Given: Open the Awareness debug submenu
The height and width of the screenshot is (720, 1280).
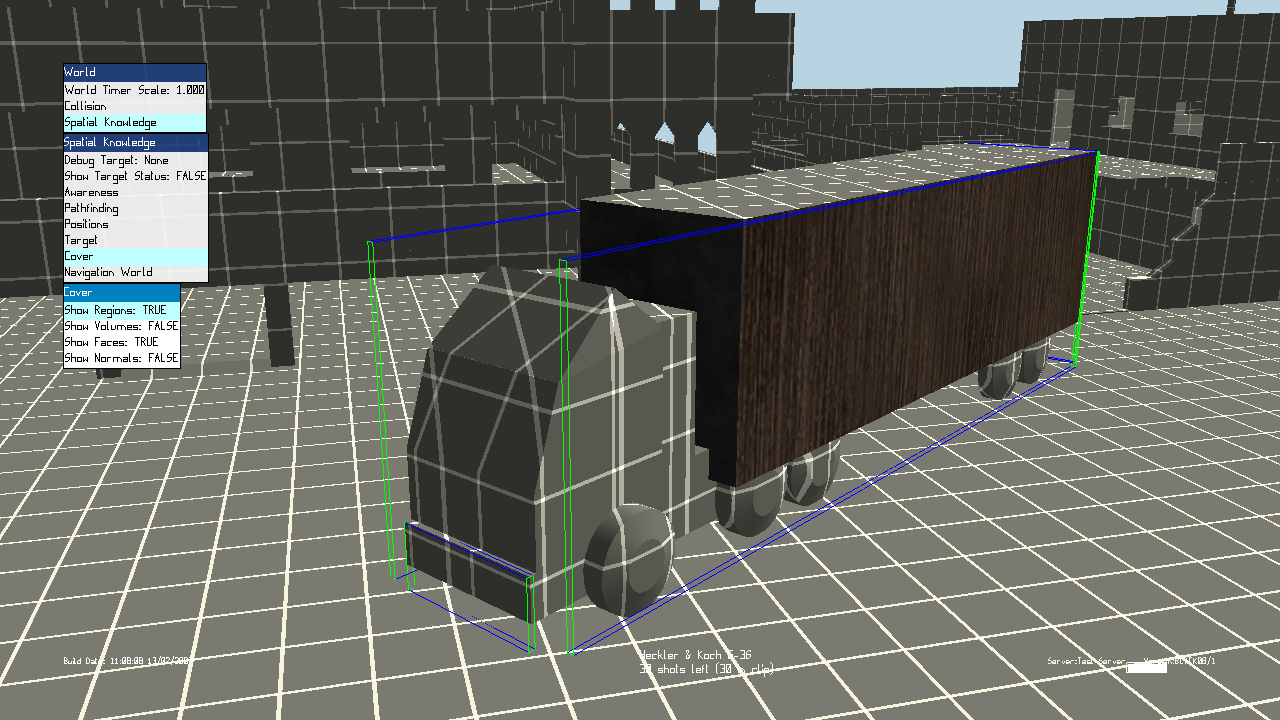Looking at the screenshot, I should [x=135, y=192].
